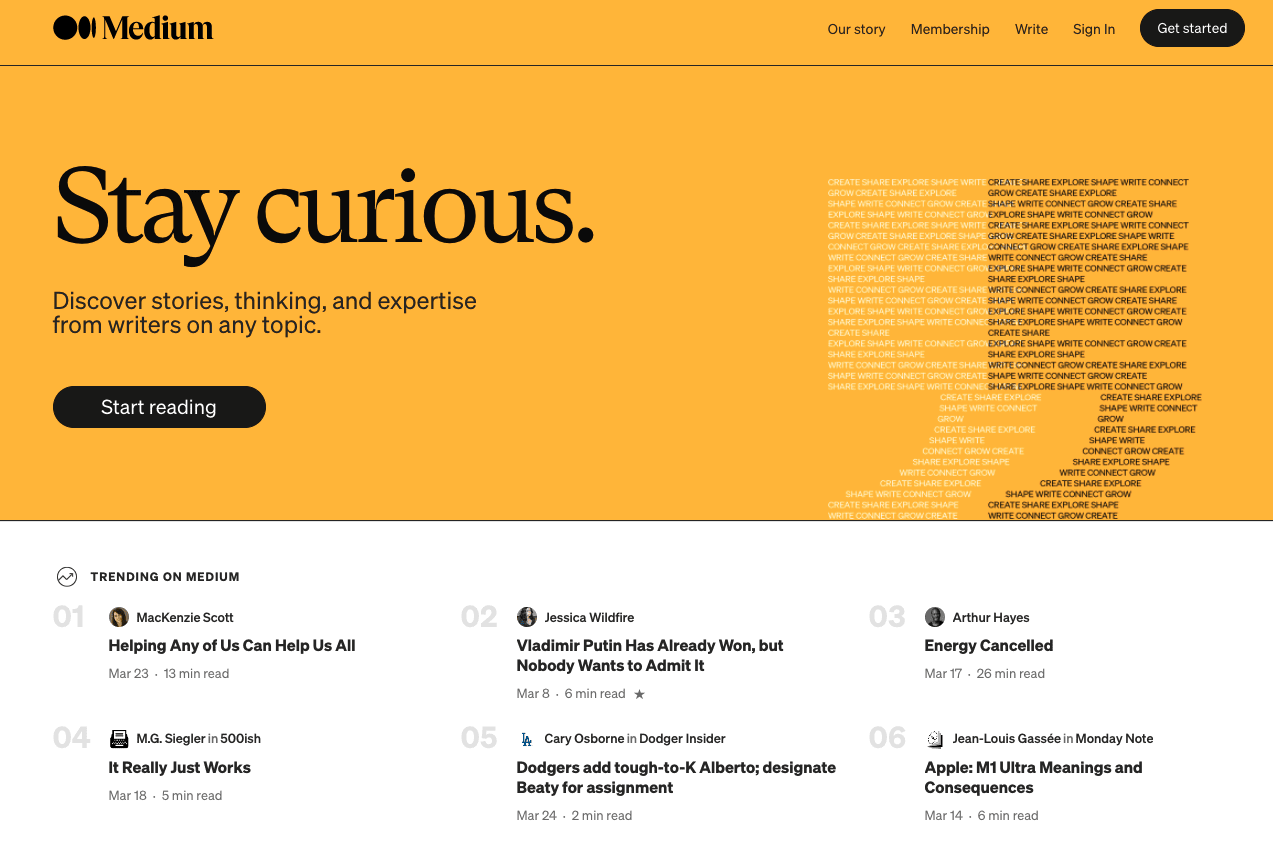Open the It Really Just Works story
The width and height of the screenshot is (1273, 850).
[x=180, y=768]
